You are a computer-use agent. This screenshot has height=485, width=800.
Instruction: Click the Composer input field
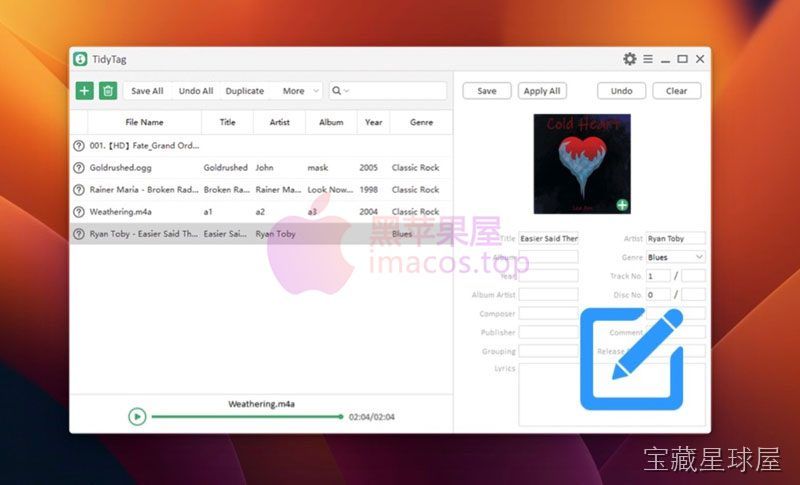pyautogui.click(x=548, y=313)
